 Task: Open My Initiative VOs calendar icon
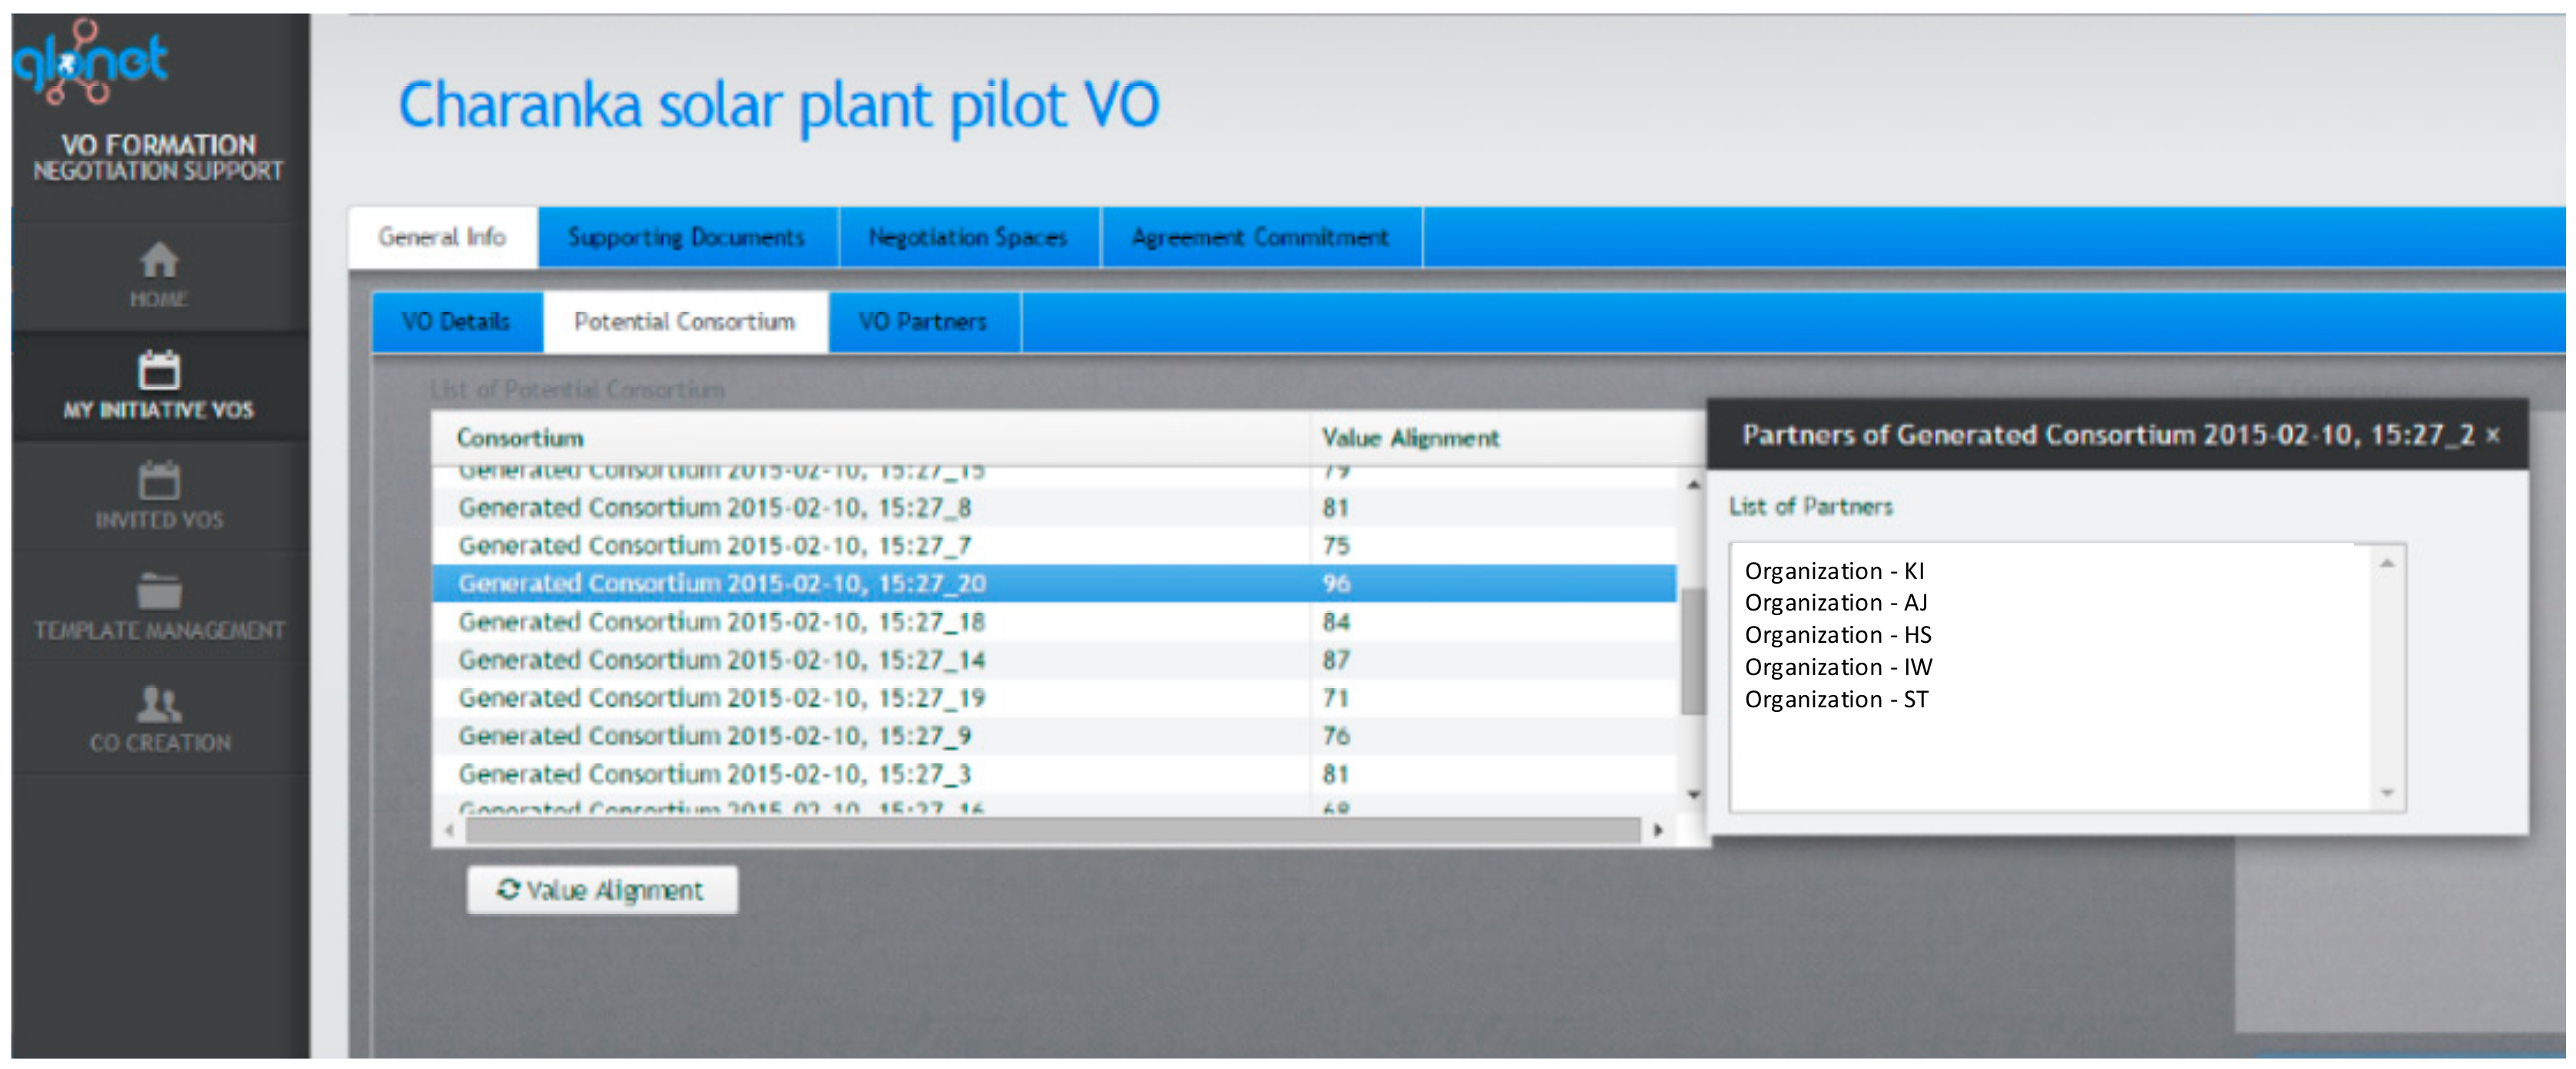pos(158,372)
